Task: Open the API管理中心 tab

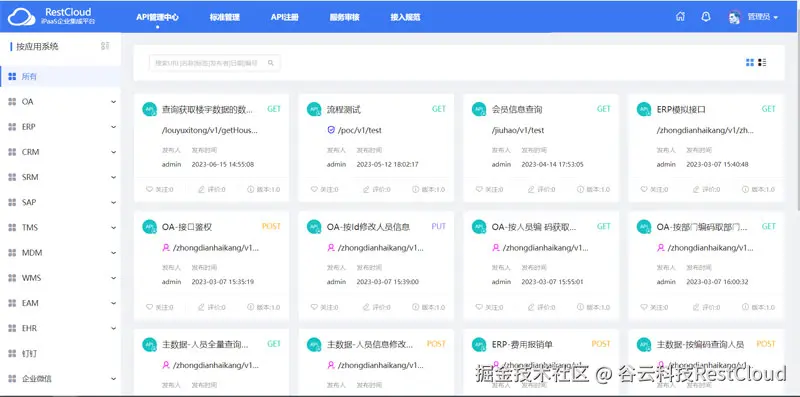Action: [x=157, y=17]
